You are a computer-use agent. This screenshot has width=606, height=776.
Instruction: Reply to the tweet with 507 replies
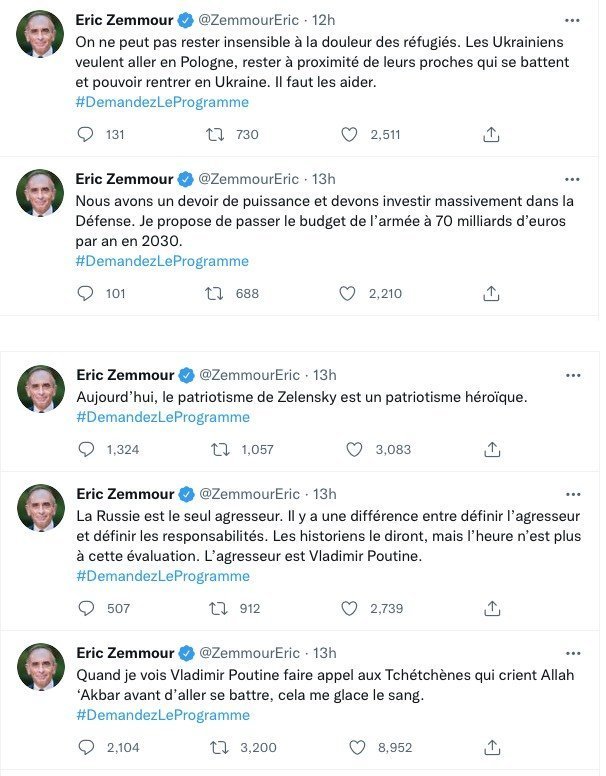86,608
